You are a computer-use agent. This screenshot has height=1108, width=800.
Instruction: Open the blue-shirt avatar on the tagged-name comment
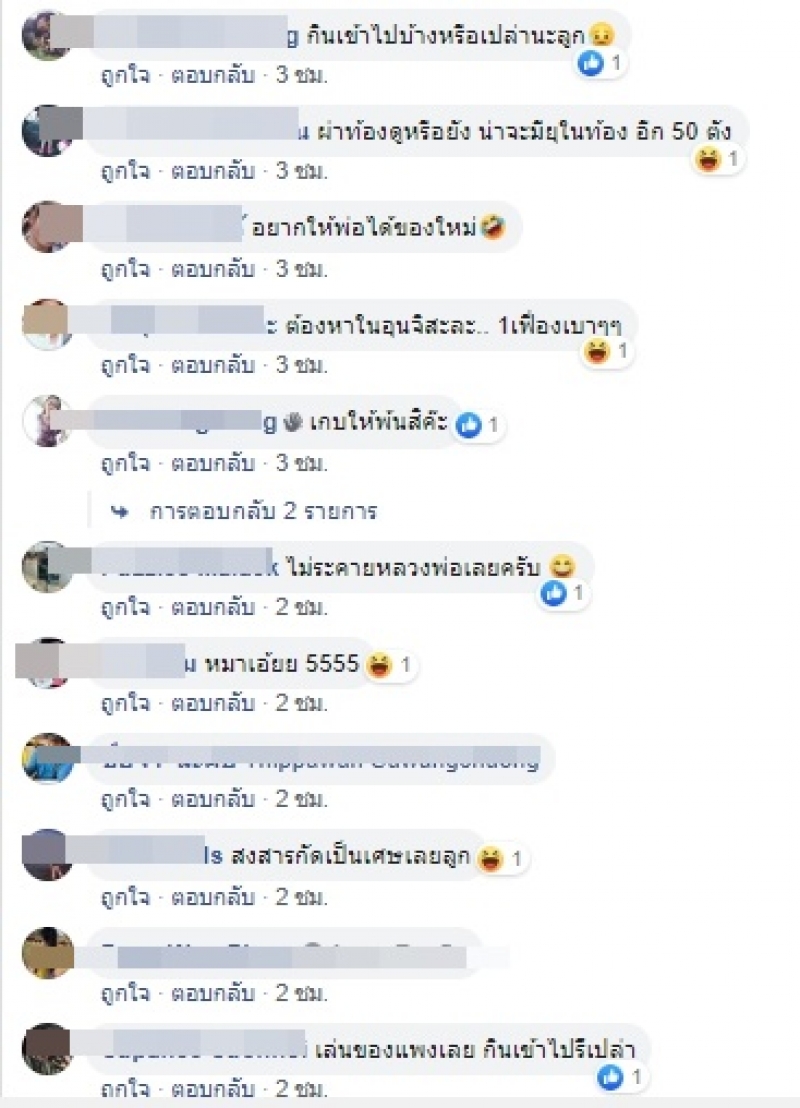click(47, 758)
